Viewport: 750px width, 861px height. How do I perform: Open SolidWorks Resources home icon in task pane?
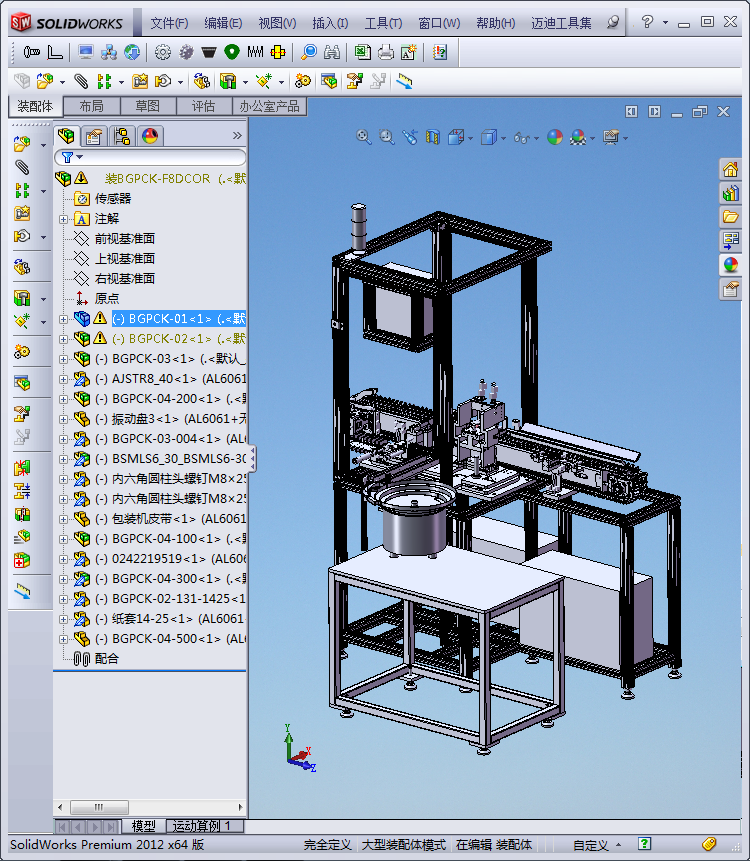(730, 169)
